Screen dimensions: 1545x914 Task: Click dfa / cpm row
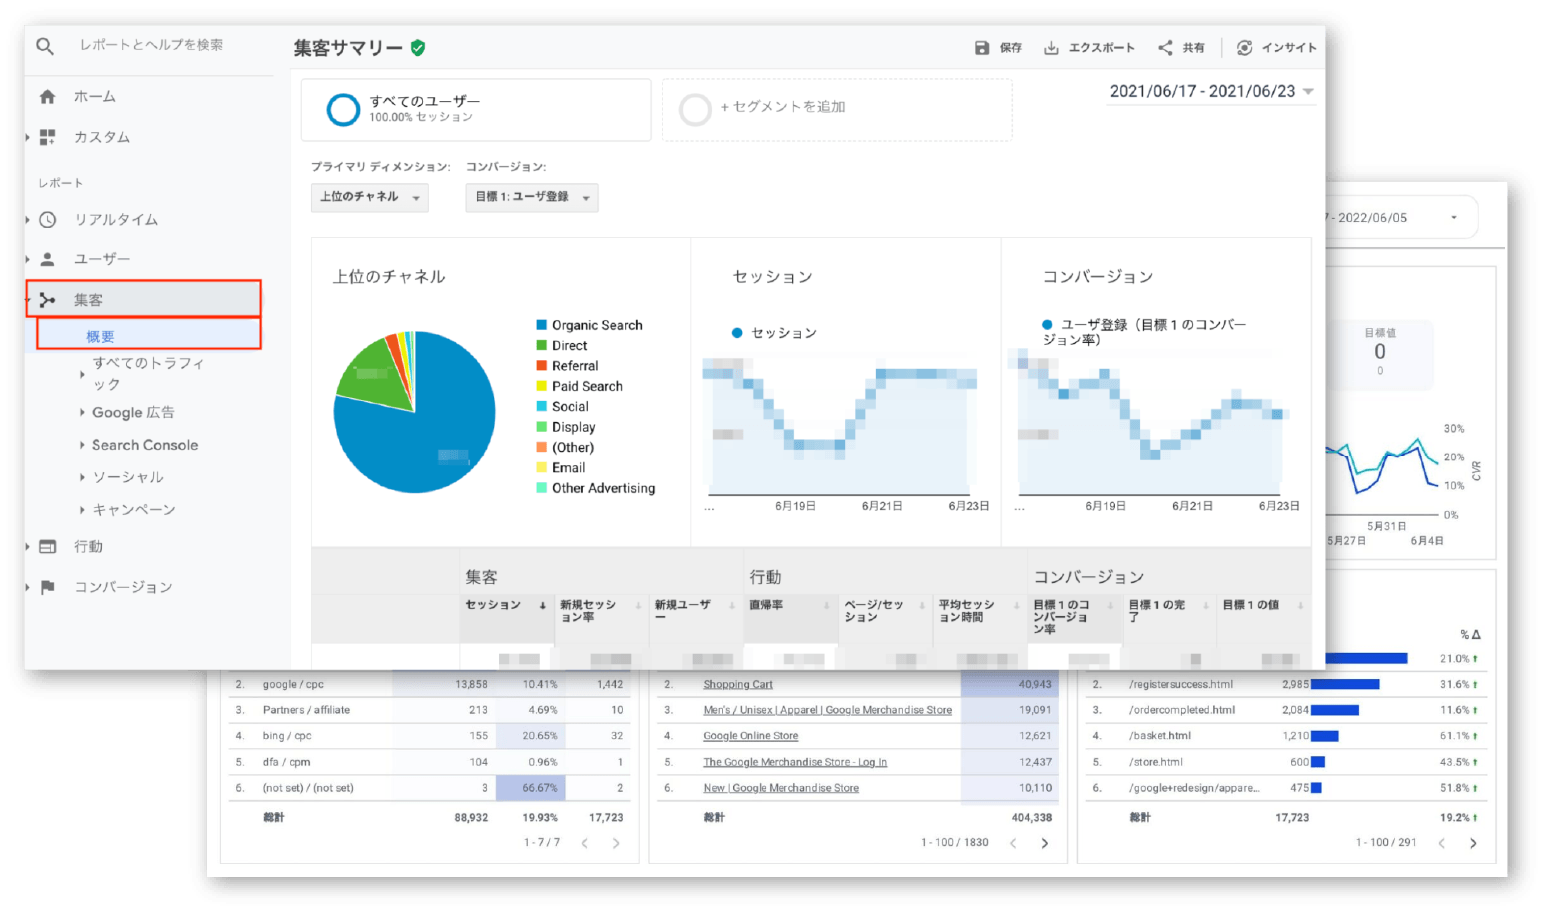pyautogui.click(x=429, y=762)
